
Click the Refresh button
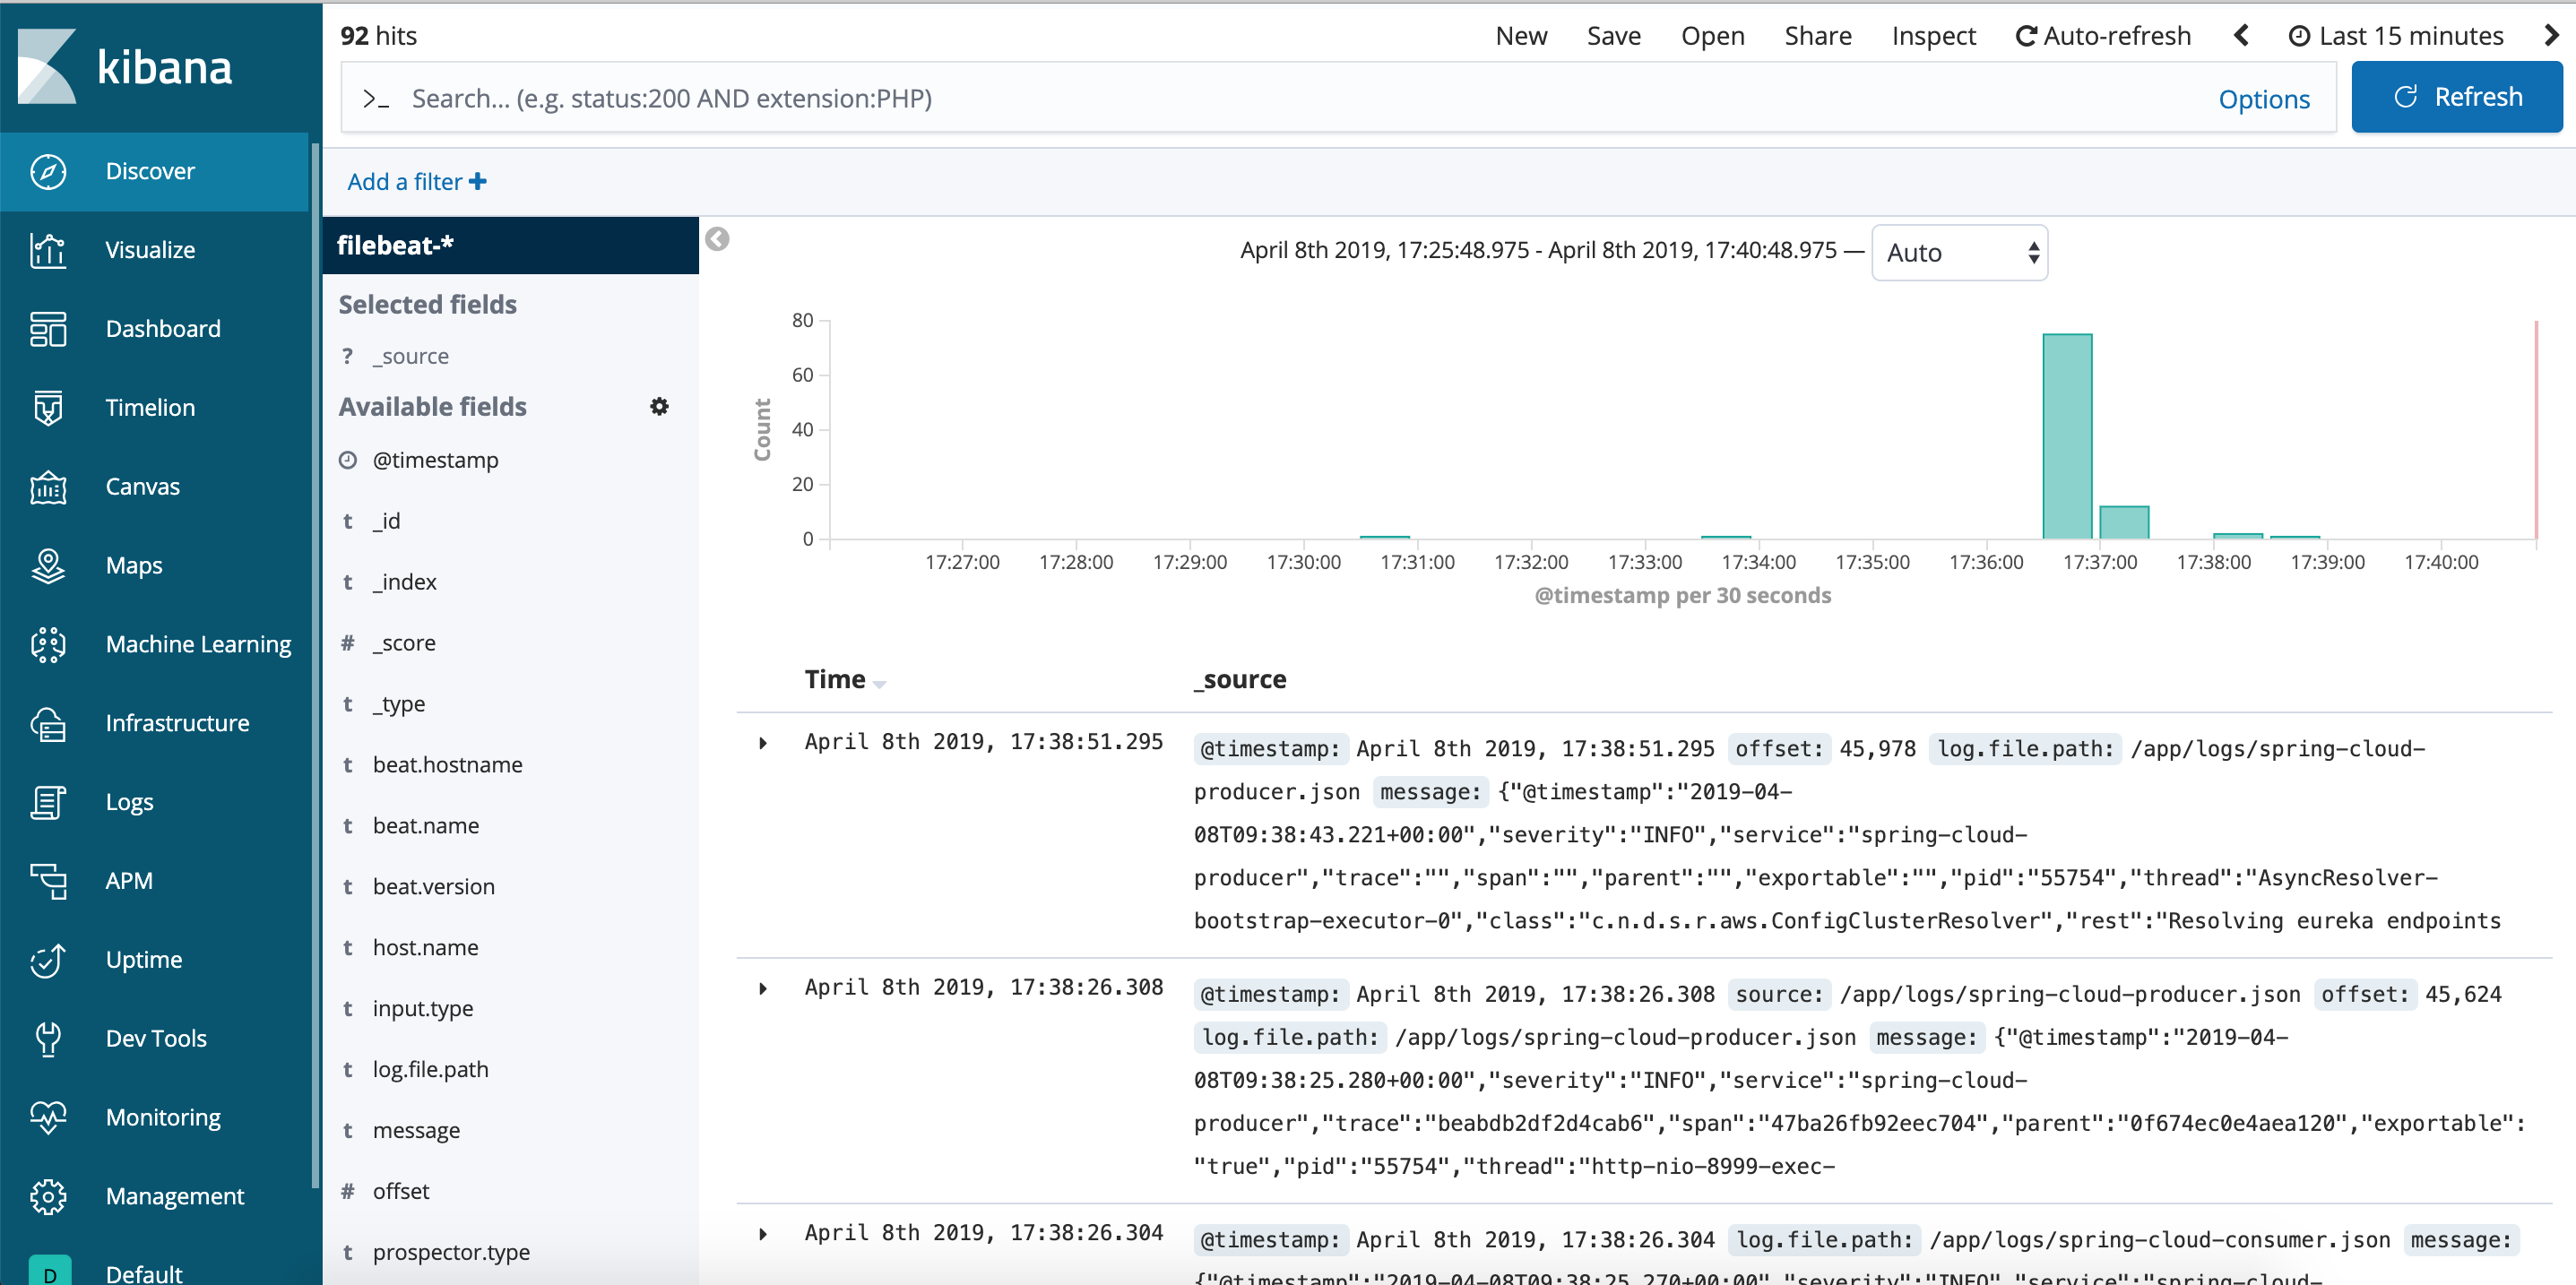coord(2456,97)
